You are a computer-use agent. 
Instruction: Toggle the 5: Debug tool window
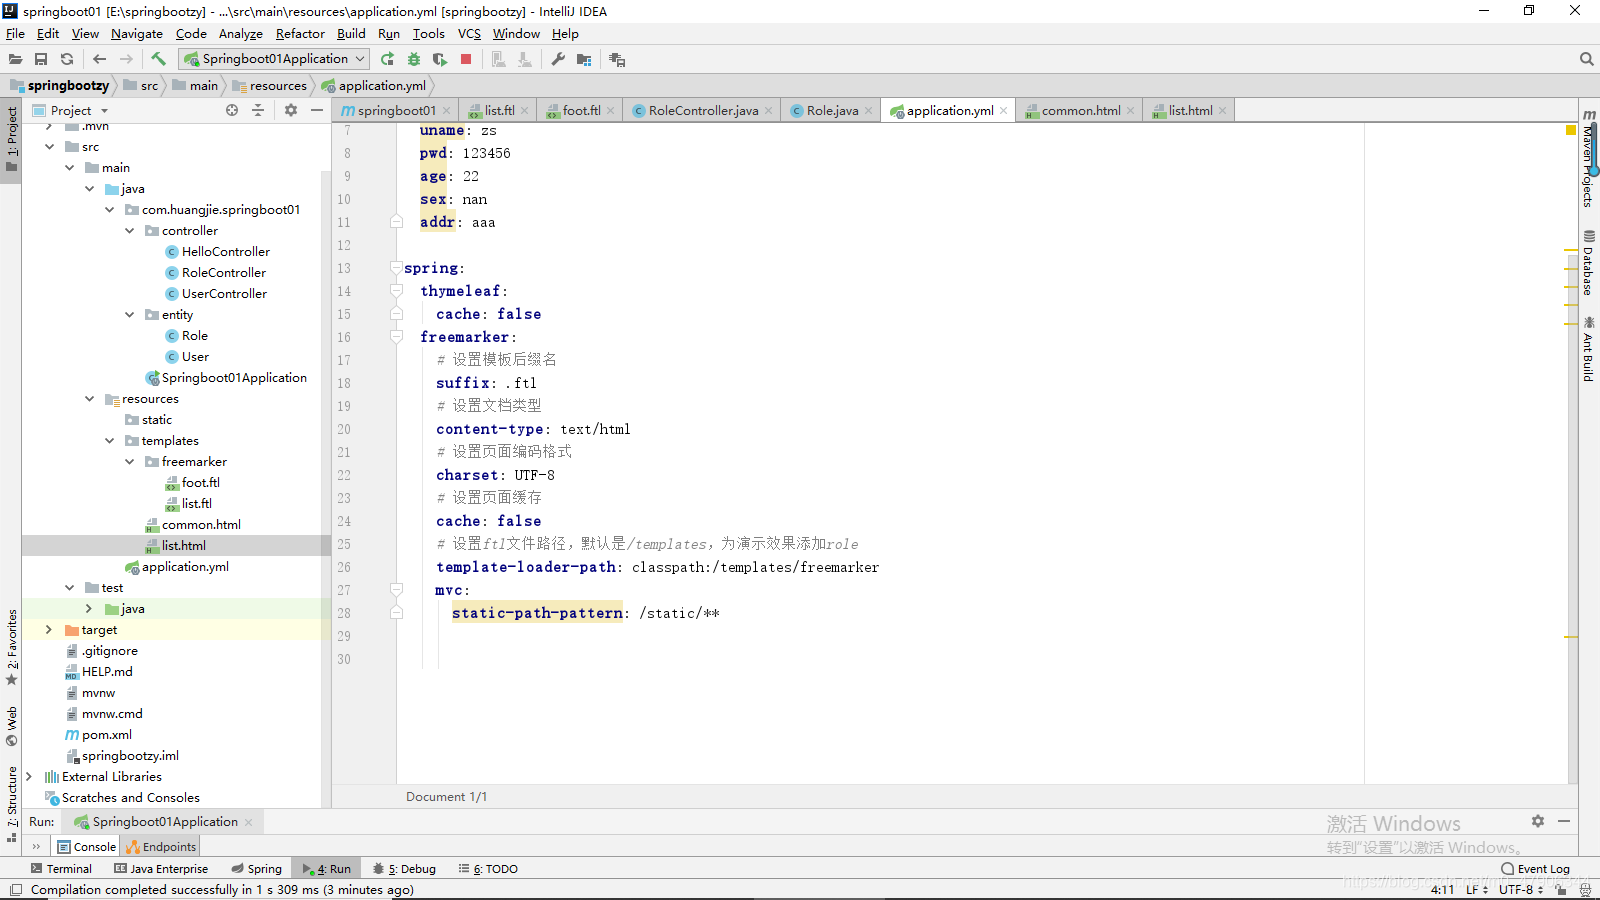(404, 869)
